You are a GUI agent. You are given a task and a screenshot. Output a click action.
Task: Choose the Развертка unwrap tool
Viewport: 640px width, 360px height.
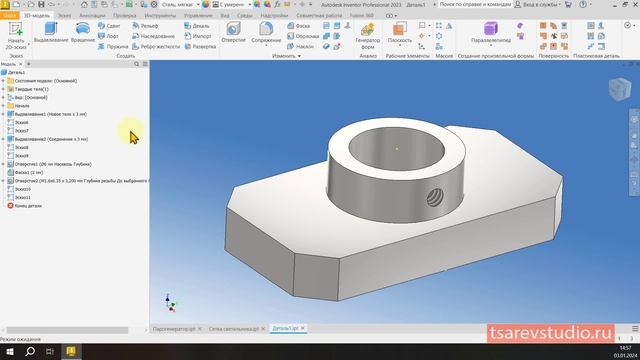[200, 47]
